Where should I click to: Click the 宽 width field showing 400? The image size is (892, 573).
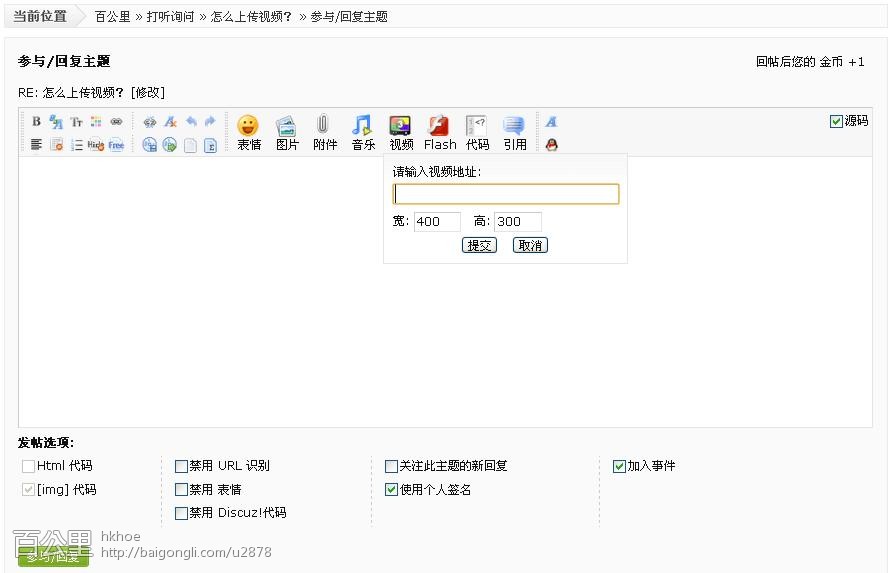coord(437,221)
